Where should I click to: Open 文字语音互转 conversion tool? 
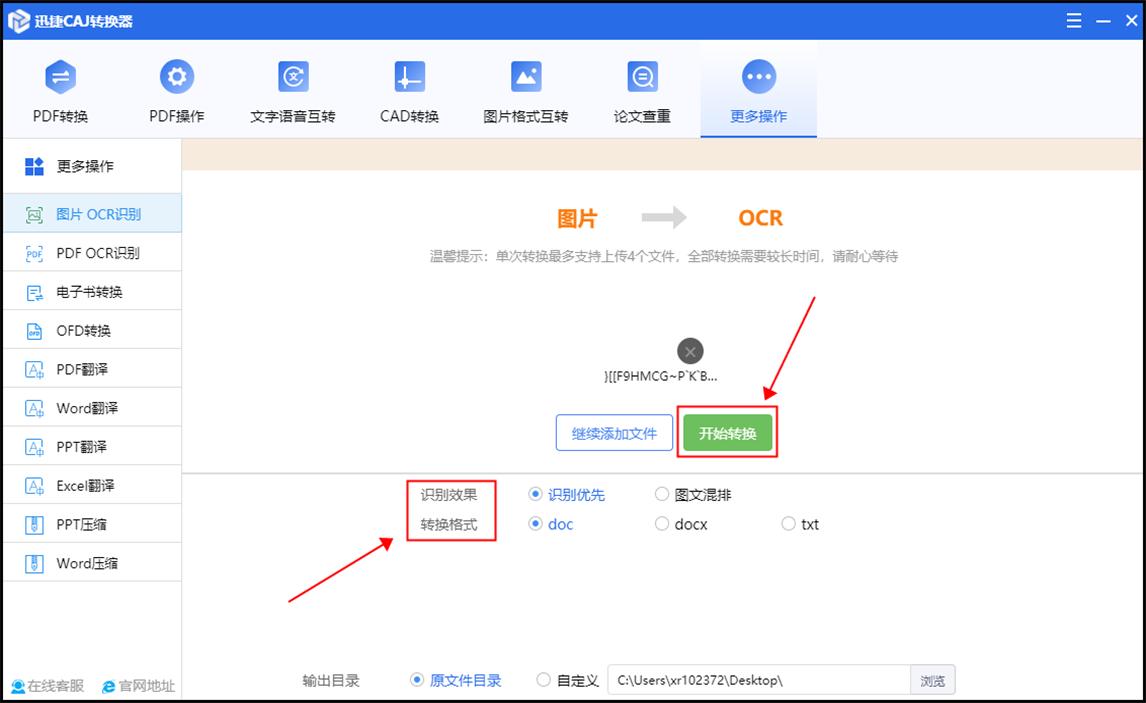click(292, 88)
